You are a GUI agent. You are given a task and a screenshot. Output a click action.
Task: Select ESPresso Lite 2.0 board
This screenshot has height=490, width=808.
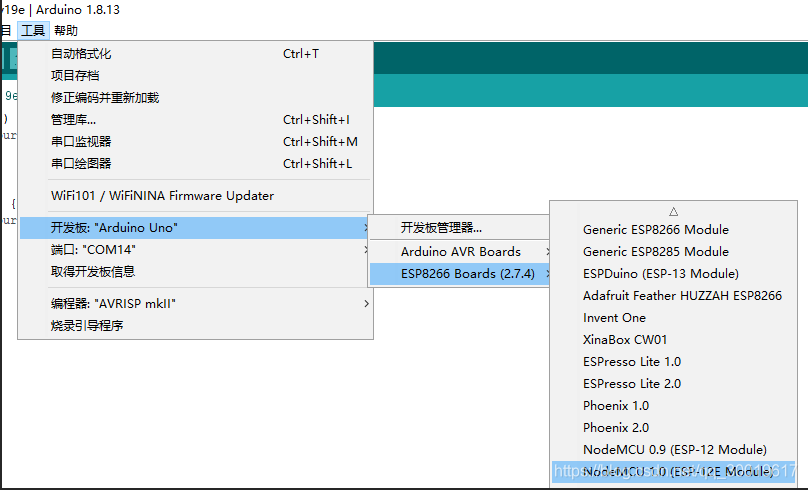coord(673,384)
